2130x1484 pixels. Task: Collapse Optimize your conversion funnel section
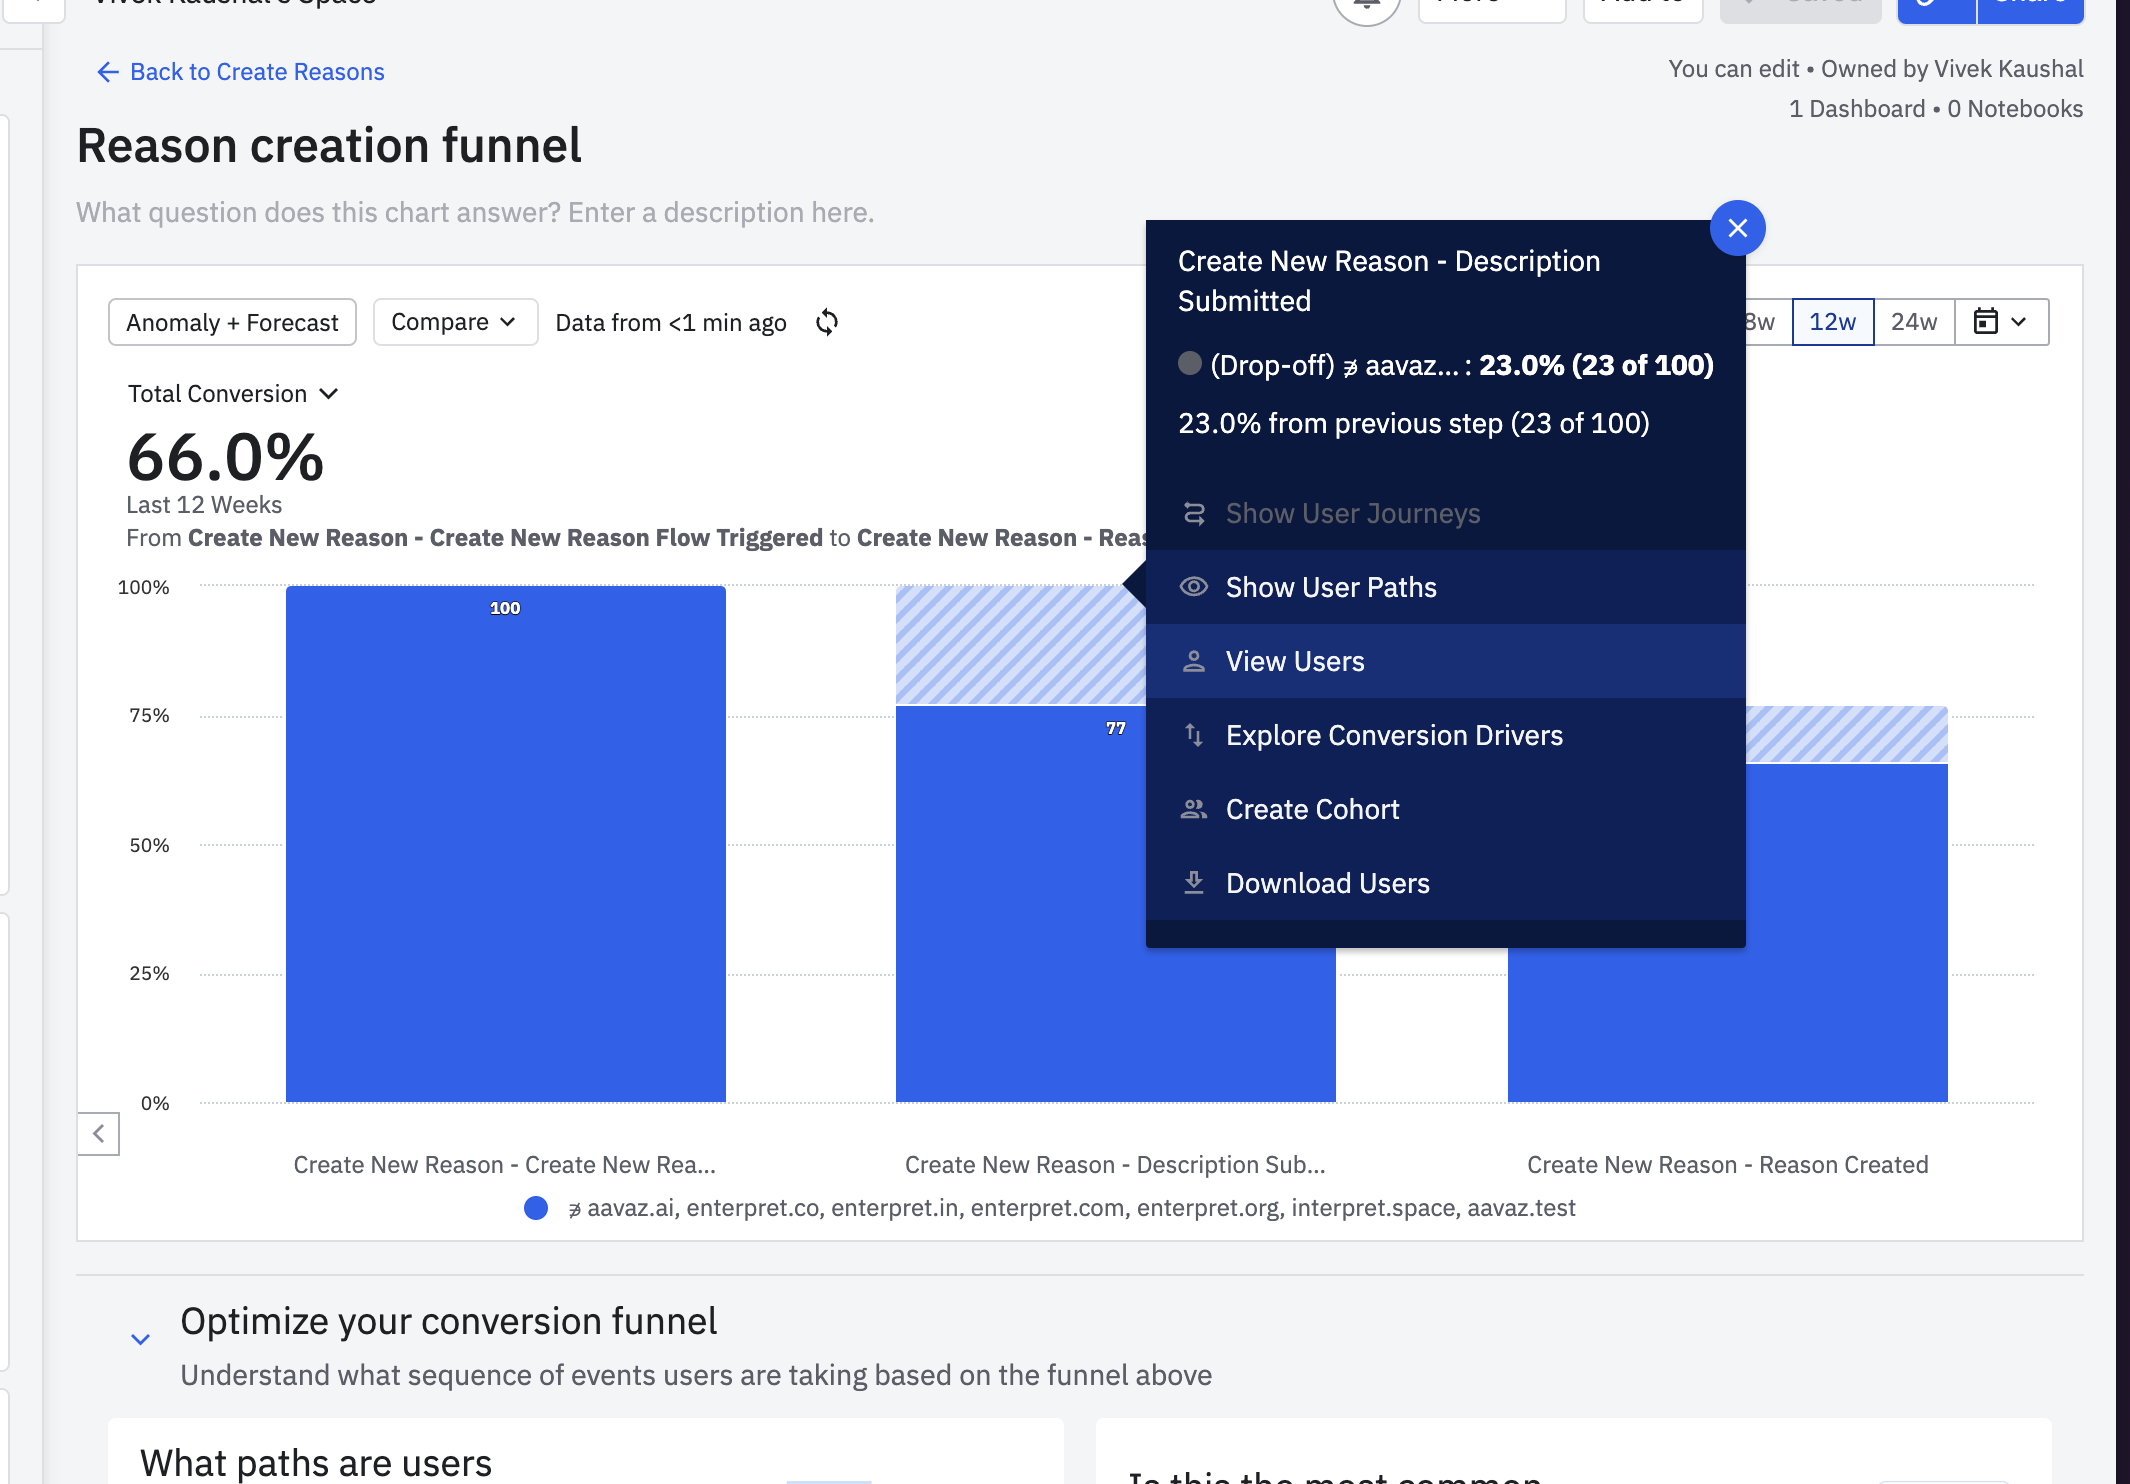tap(141, 1339)
